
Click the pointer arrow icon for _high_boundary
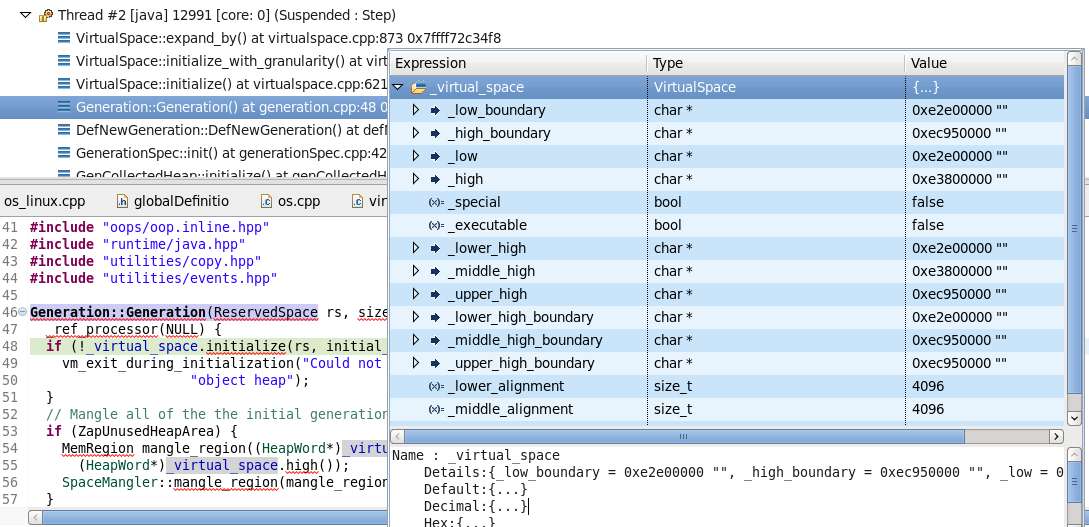pyautogui.click(x=435, y=133)
